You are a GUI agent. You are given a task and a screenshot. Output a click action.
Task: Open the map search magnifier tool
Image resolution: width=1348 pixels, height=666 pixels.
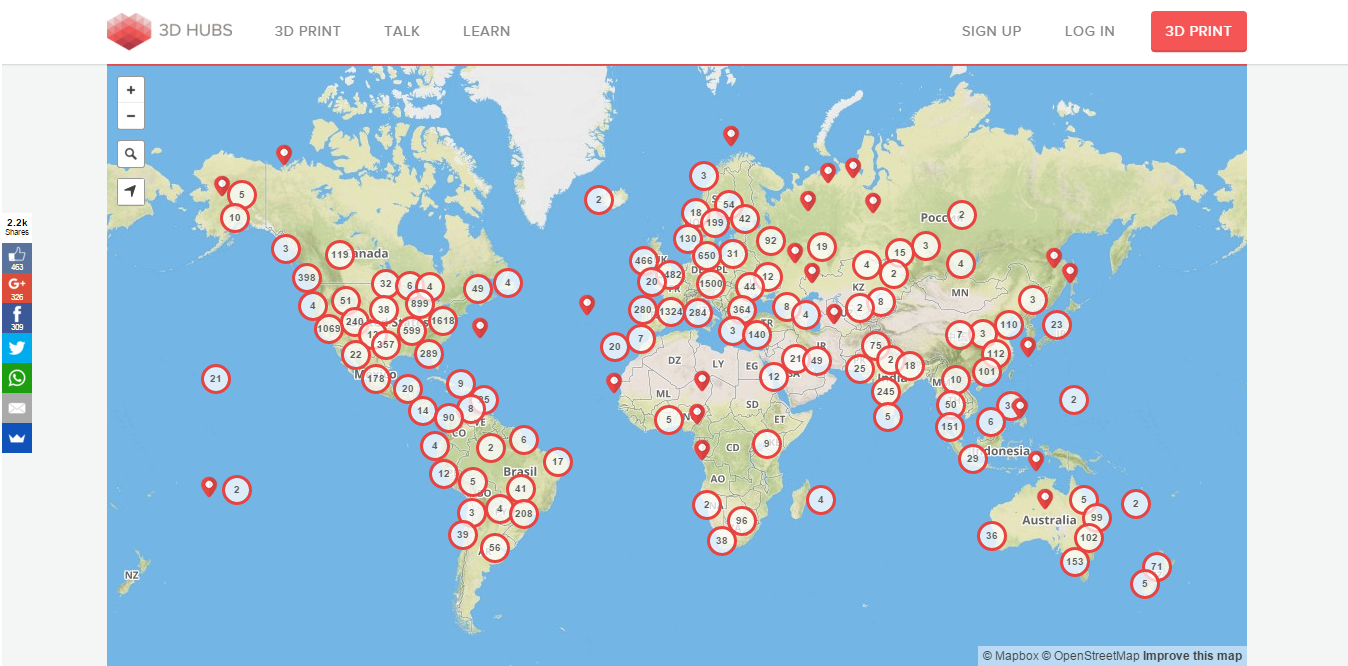coord(131,154)
